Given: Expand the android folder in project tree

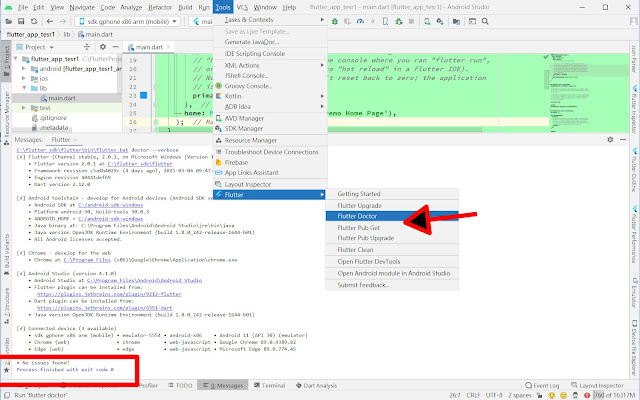Looking at the screenshot, I should [24, 69].
